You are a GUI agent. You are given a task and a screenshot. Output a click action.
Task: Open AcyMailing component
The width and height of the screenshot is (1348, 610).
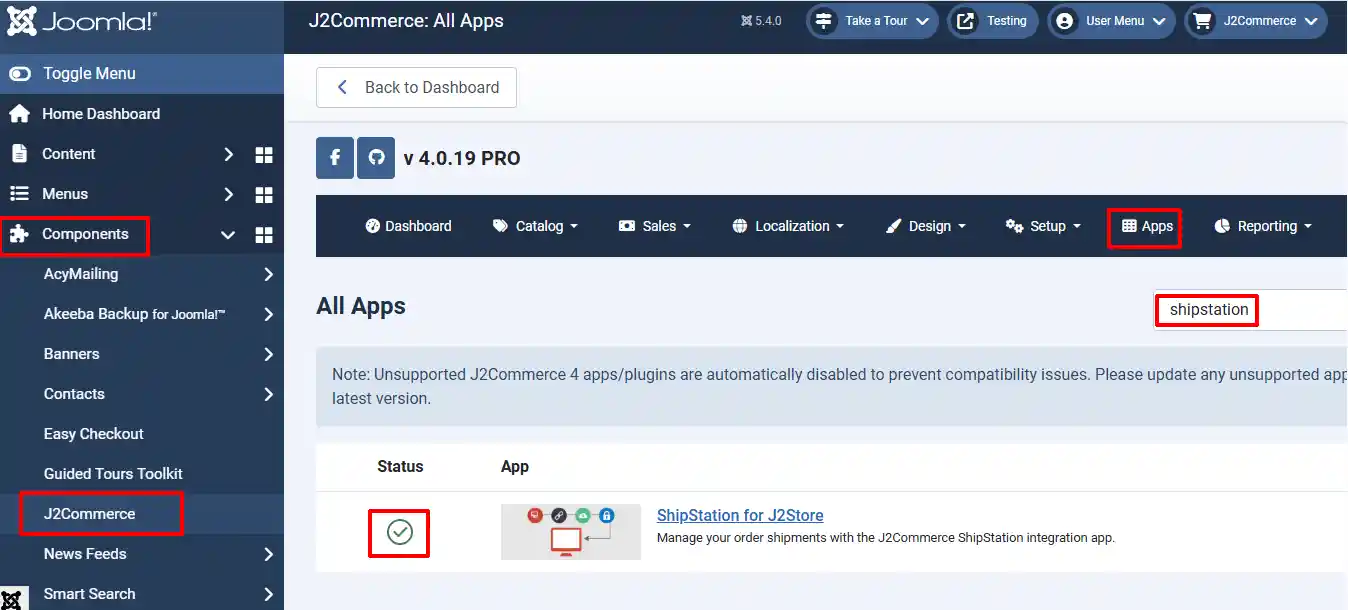click(81, 274)
